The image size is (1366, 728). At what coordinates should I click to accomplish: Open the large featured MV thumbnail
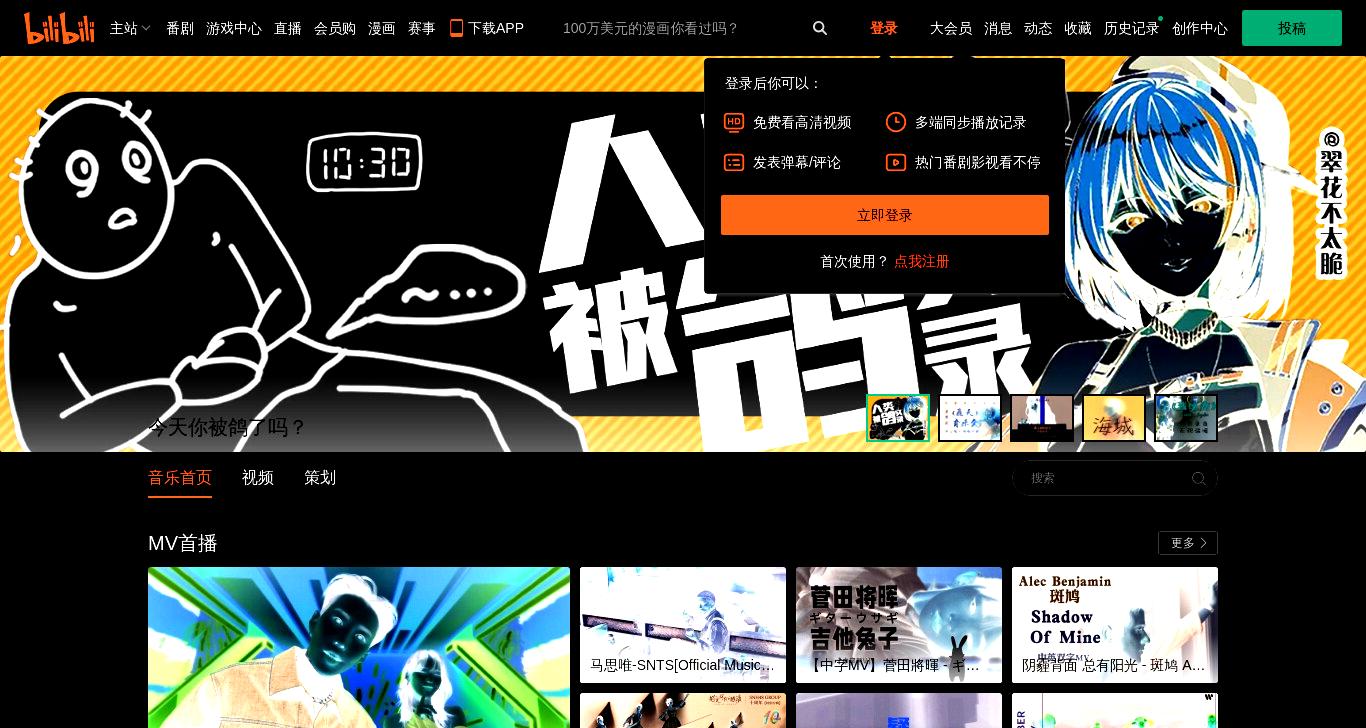(359, 647)
